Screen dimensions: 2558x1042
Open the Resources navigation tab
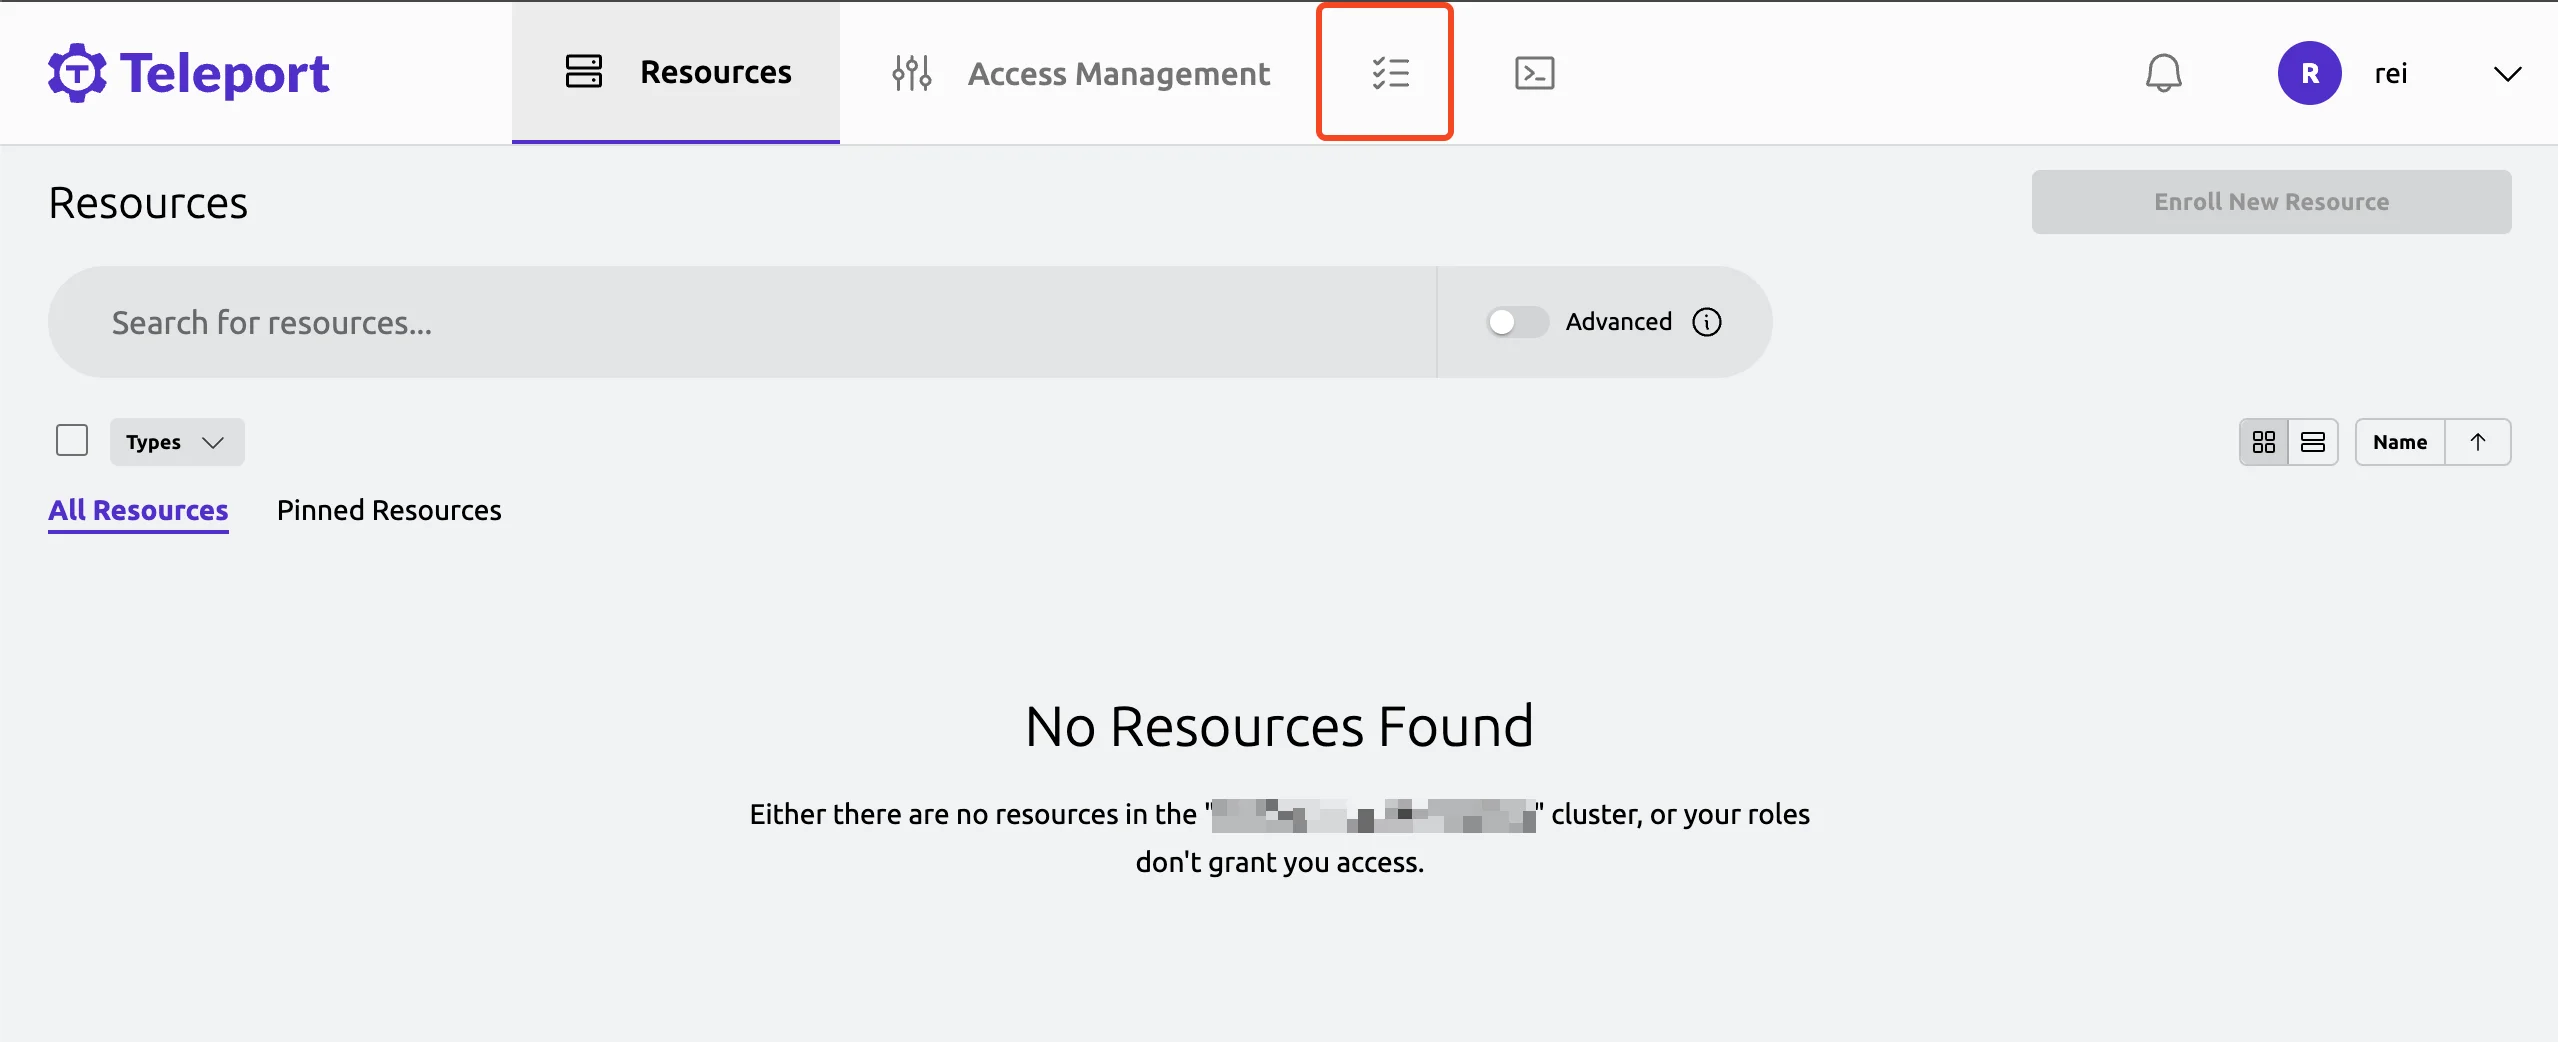677,73
